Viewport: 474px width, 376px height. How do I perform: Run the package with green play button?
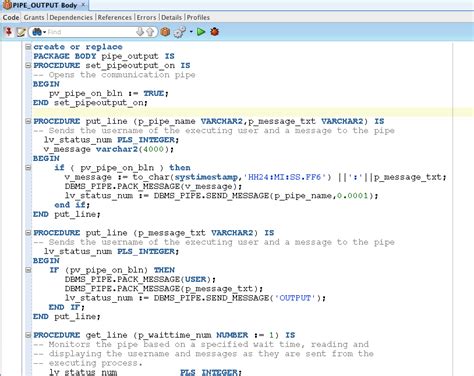click(201, 32)
